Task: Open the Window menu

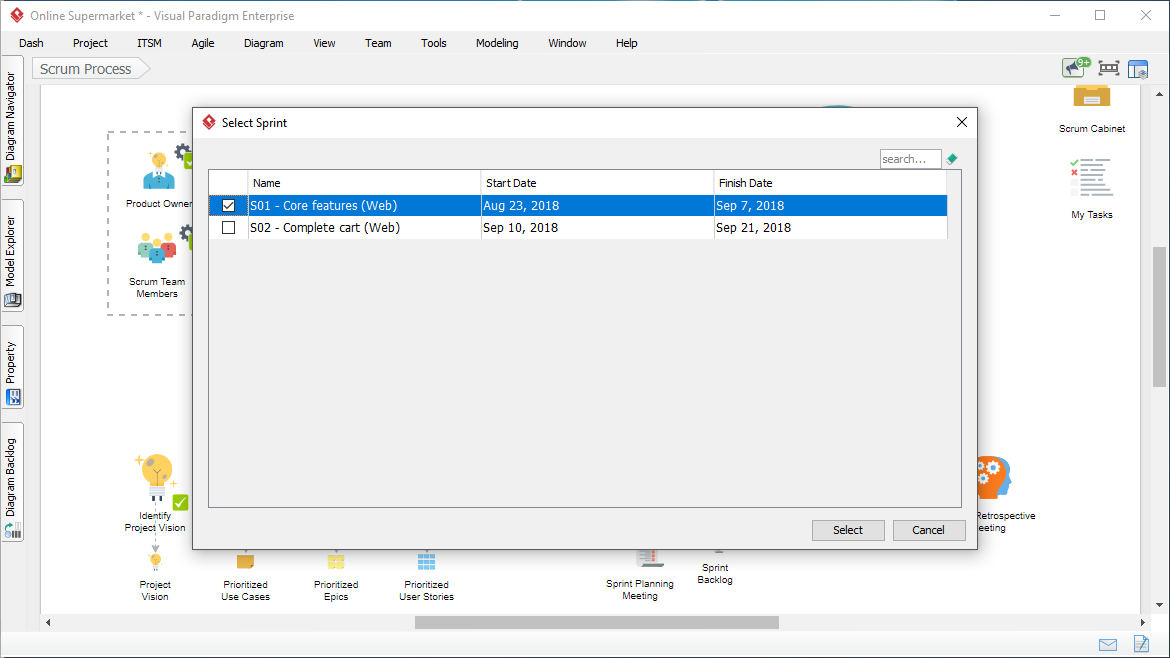Action: click(567, 43)
